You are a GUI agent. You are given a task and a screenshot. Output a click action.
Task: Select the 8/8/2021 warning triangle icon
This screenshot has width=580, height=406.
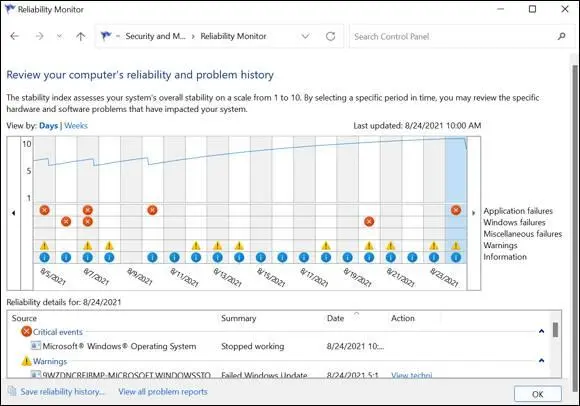pos(109,246)
